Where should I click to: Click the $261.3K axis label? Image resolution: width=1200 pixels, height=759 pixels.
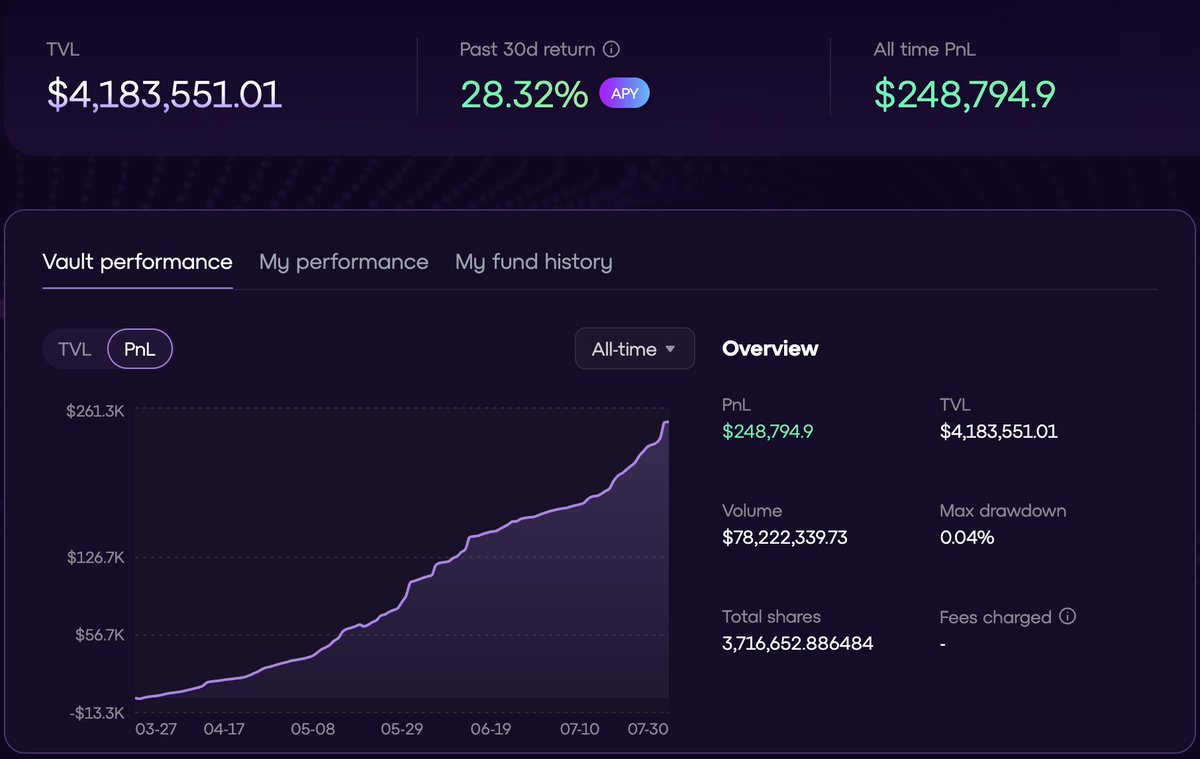click(x=97, y=410)
